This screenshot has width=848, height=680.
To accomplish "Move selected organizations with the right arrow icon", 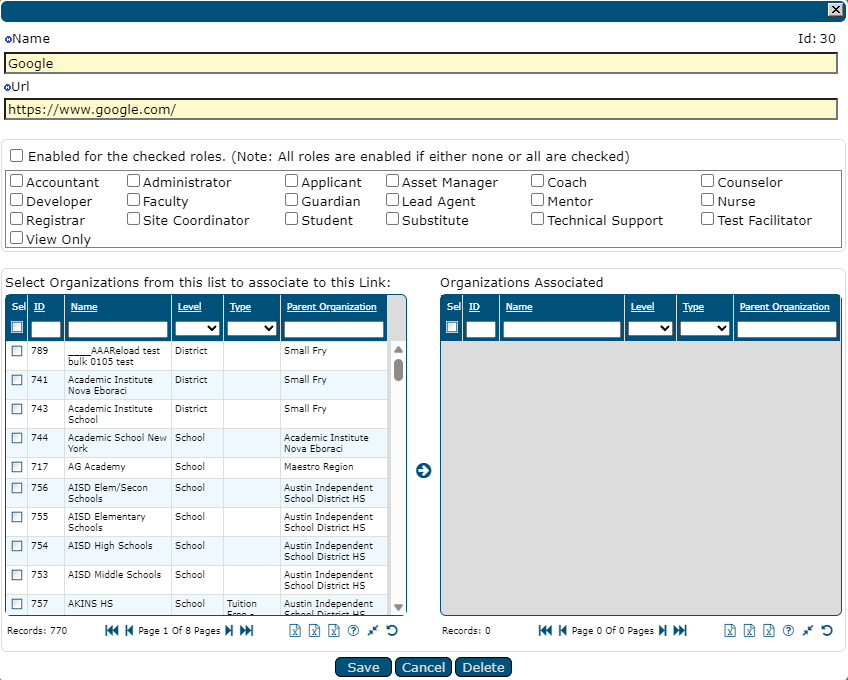I will tap(423, 470).
